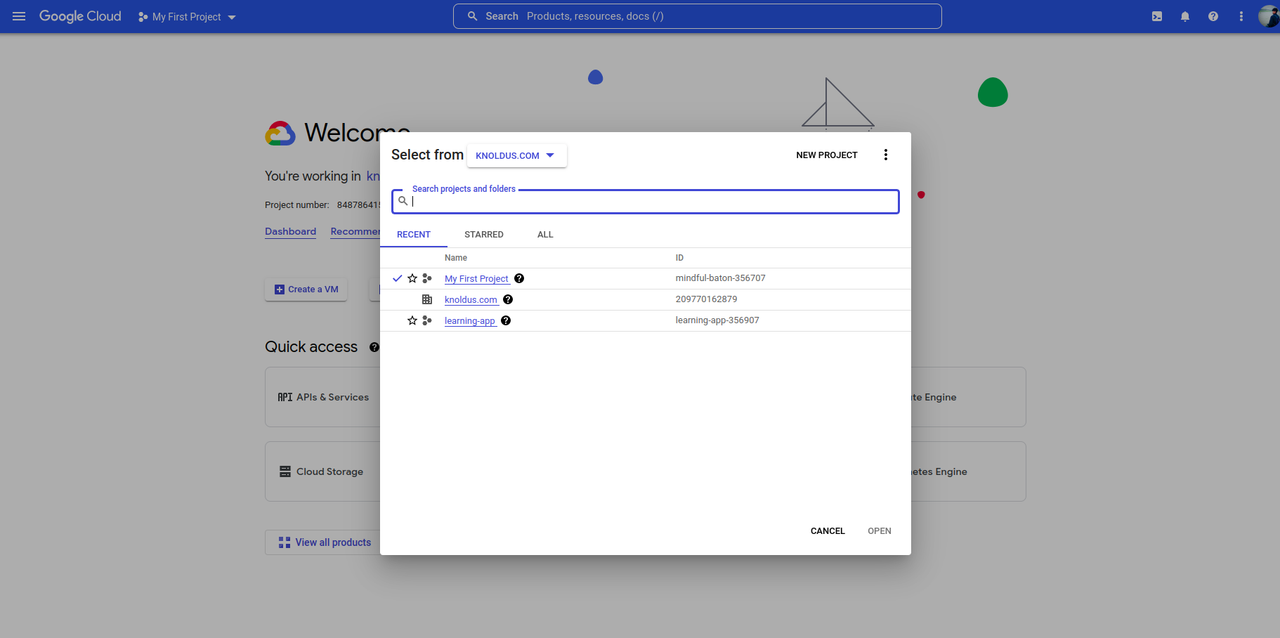Click help icon next to learning-app

(506, 320)
